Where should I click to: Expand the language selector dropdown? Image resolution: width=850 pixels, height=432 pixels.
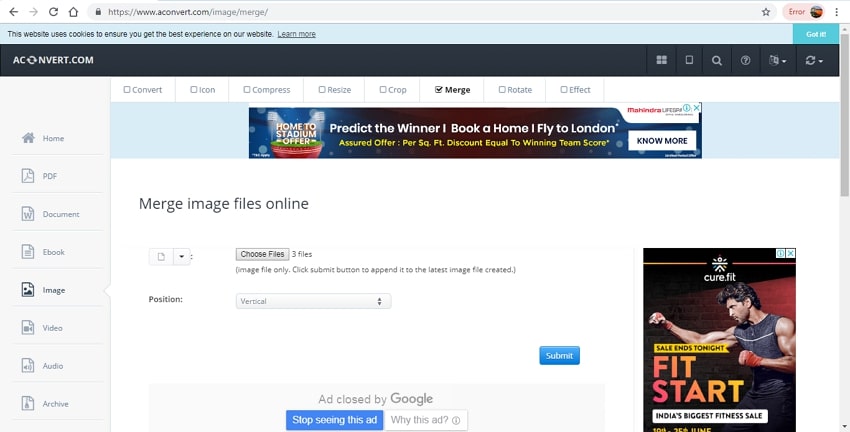click(x=776, y=60)
